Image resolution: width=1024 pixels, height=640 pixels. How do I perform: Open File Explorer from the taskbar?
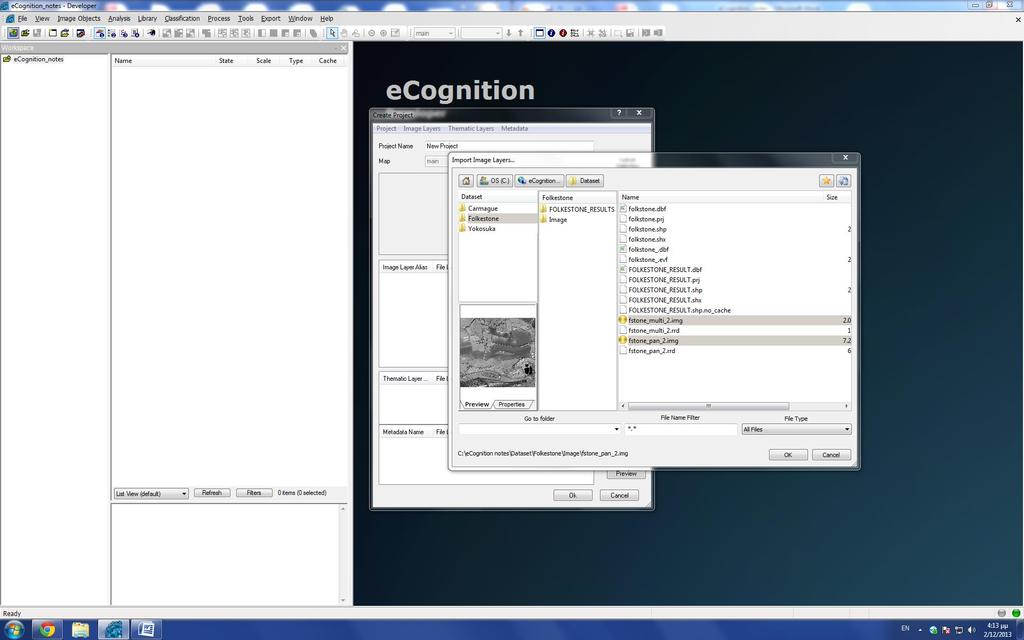(80, 630)
